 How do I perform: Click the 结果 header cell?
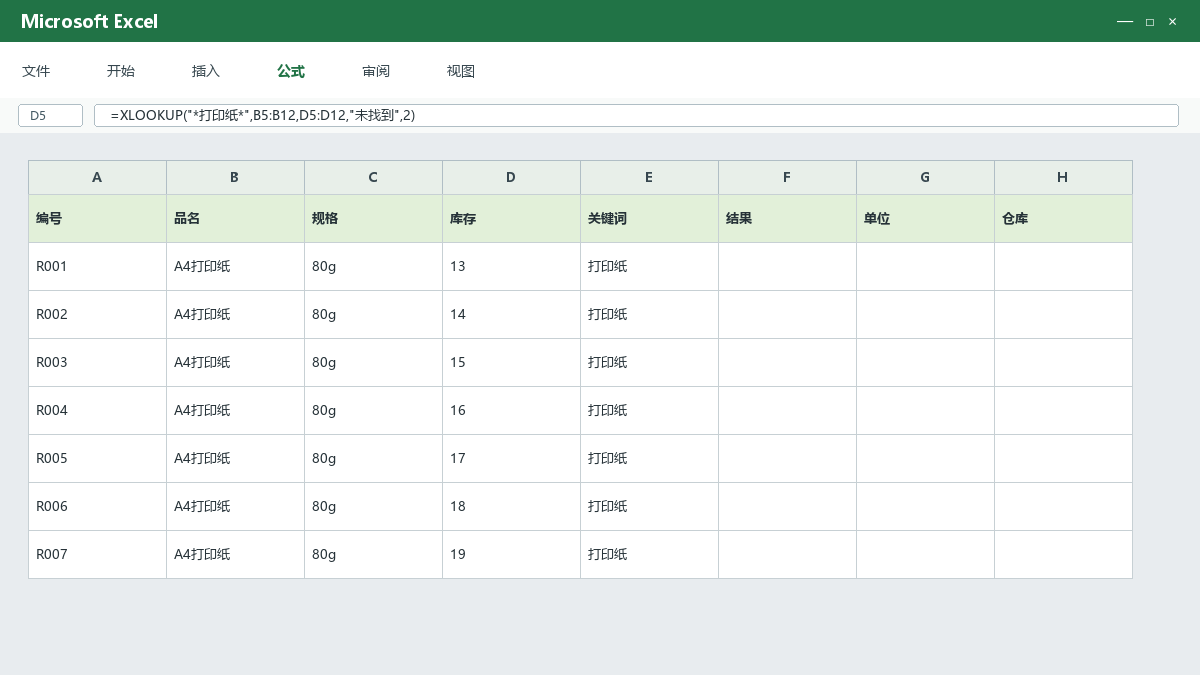pos(787,219)
